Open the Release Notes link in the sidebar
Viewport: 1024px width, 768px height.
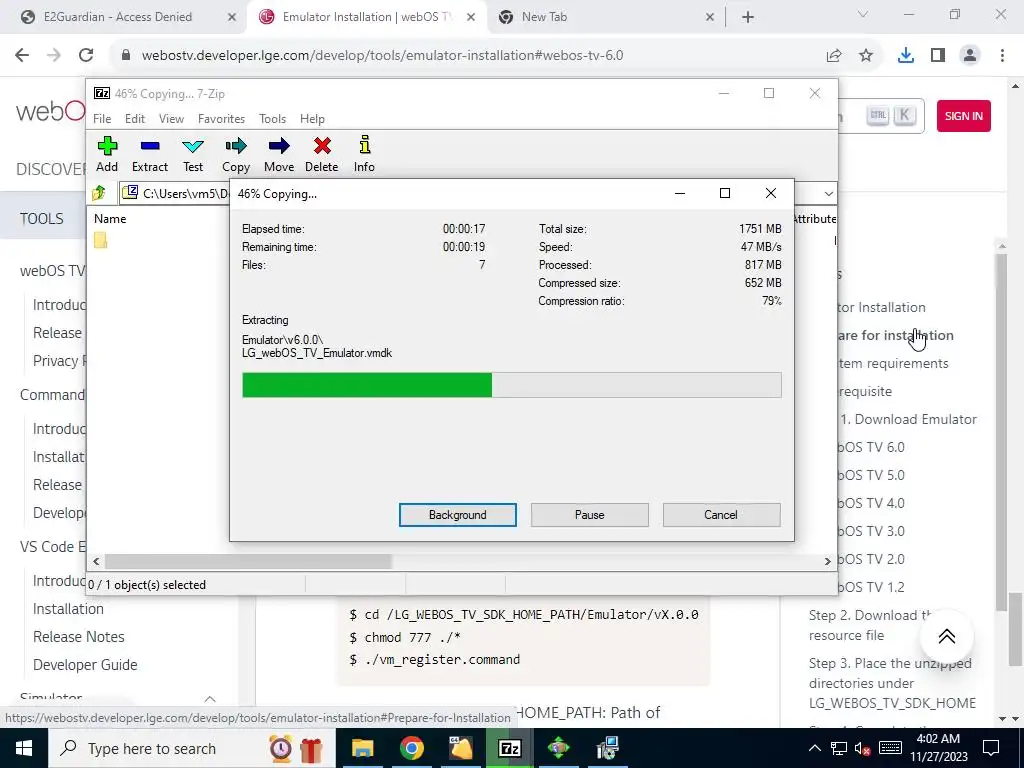coord(78,637)
